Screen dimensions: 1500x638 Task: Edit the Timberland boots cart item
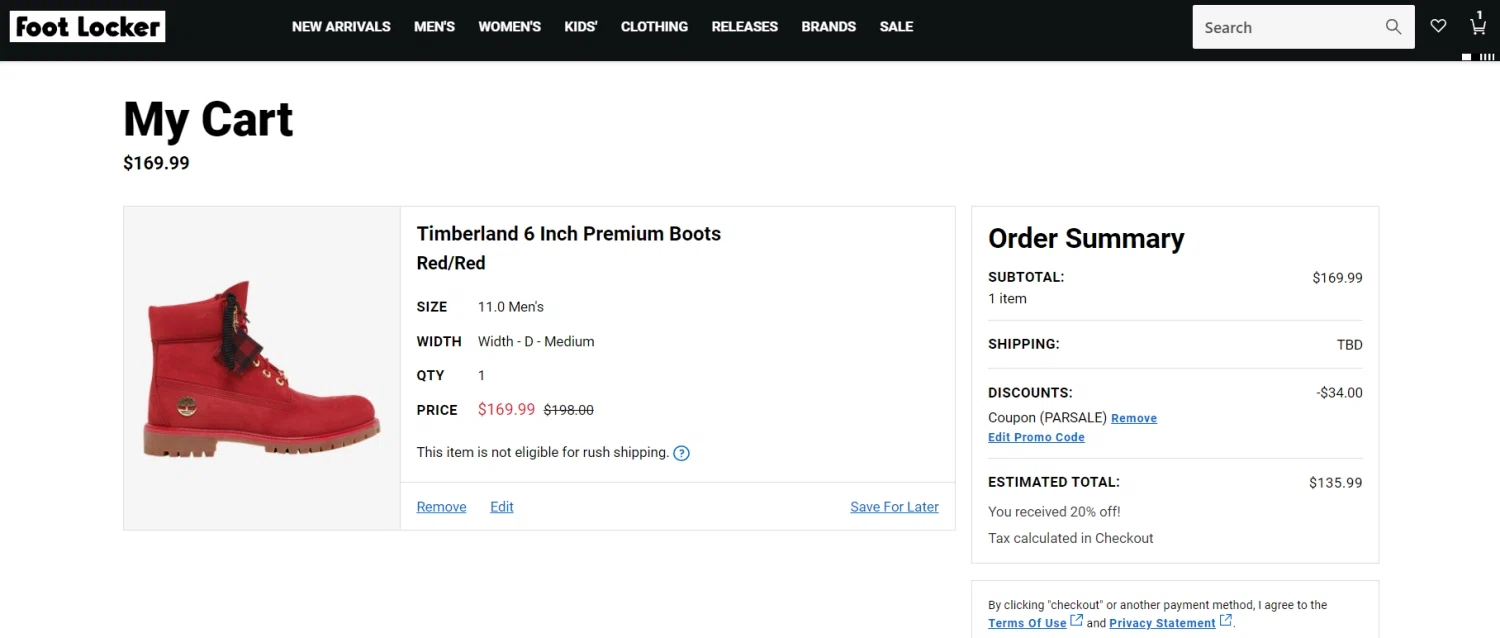[x=501, y=507]
